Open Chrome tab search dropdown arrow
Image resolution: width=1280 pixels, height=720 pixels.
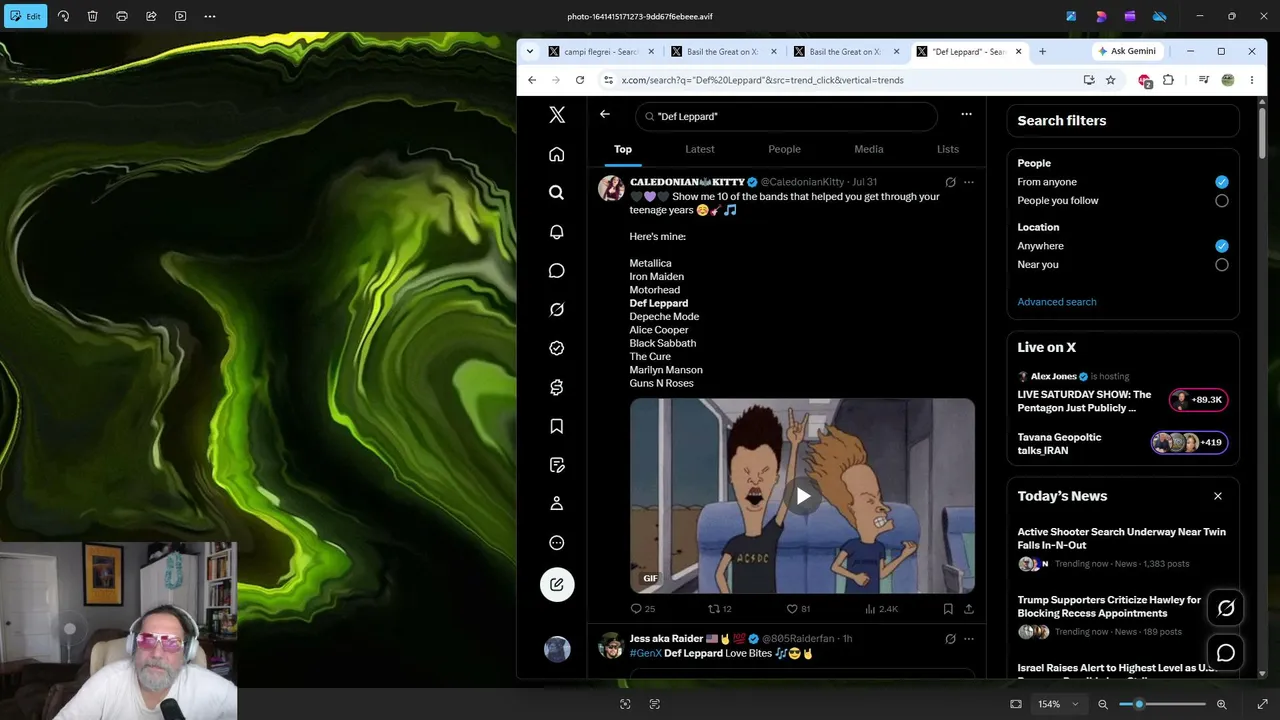click(531, 51)
